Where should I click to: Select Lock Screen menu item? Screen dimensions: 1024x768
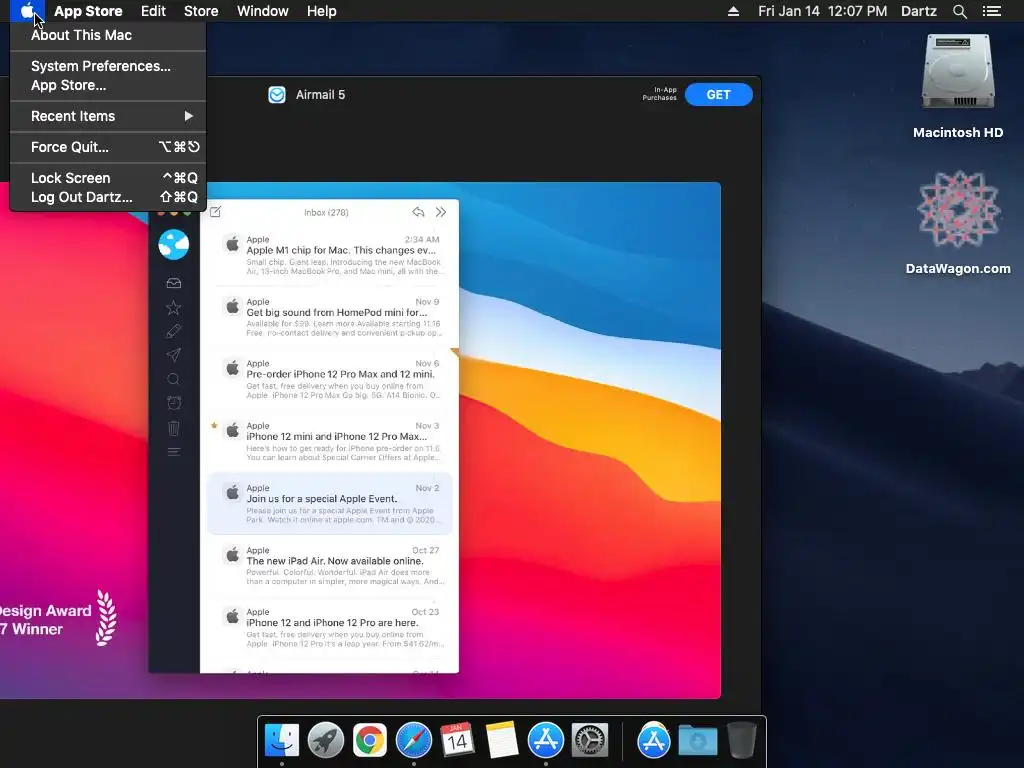(x=108, y=178)
